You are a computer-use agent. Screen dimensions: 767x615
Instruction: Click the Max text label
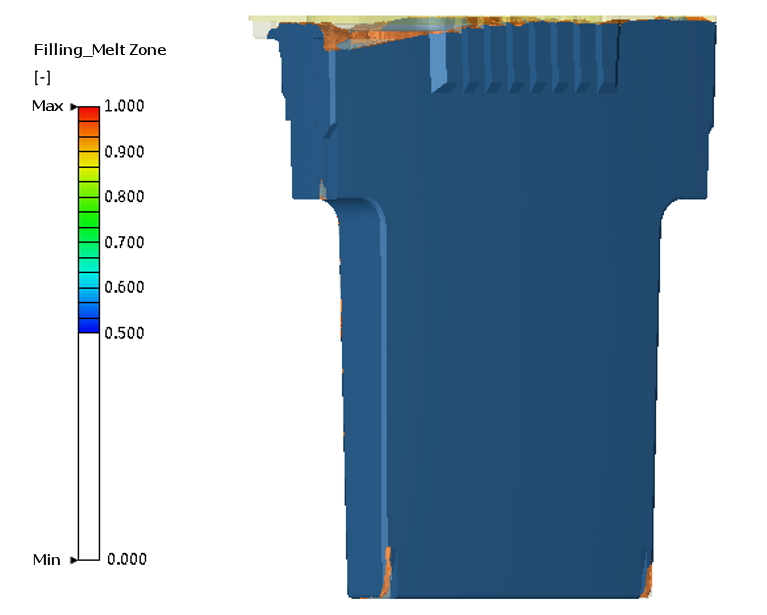click(47, 106)
